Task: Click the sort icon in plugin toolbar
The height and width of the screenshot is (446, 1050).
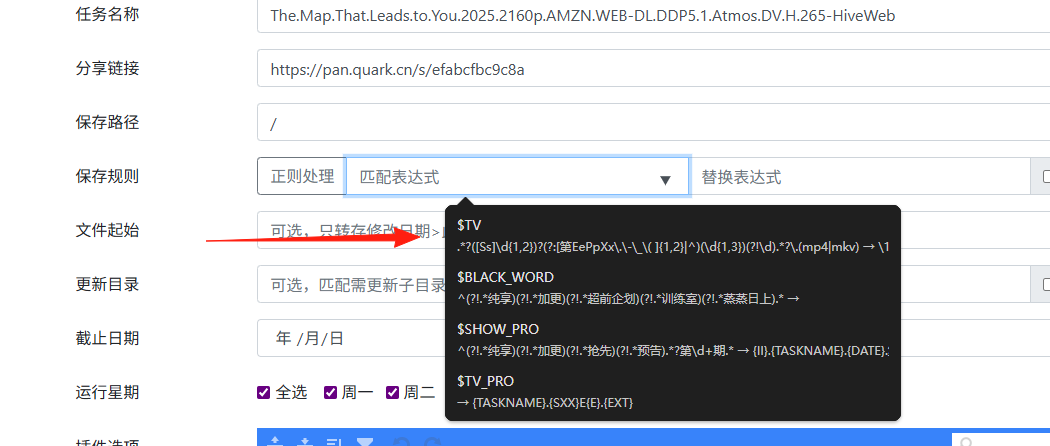Action: 334,441
